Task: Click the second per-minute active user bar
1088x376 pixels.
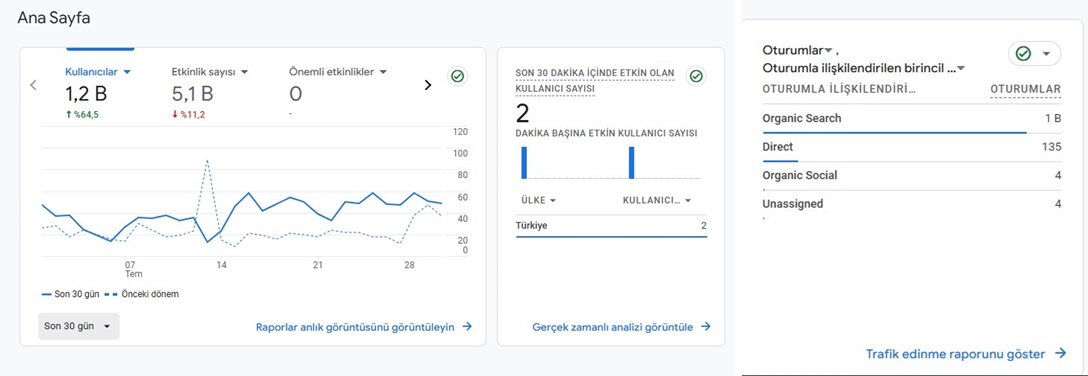Action: [631, 163]
